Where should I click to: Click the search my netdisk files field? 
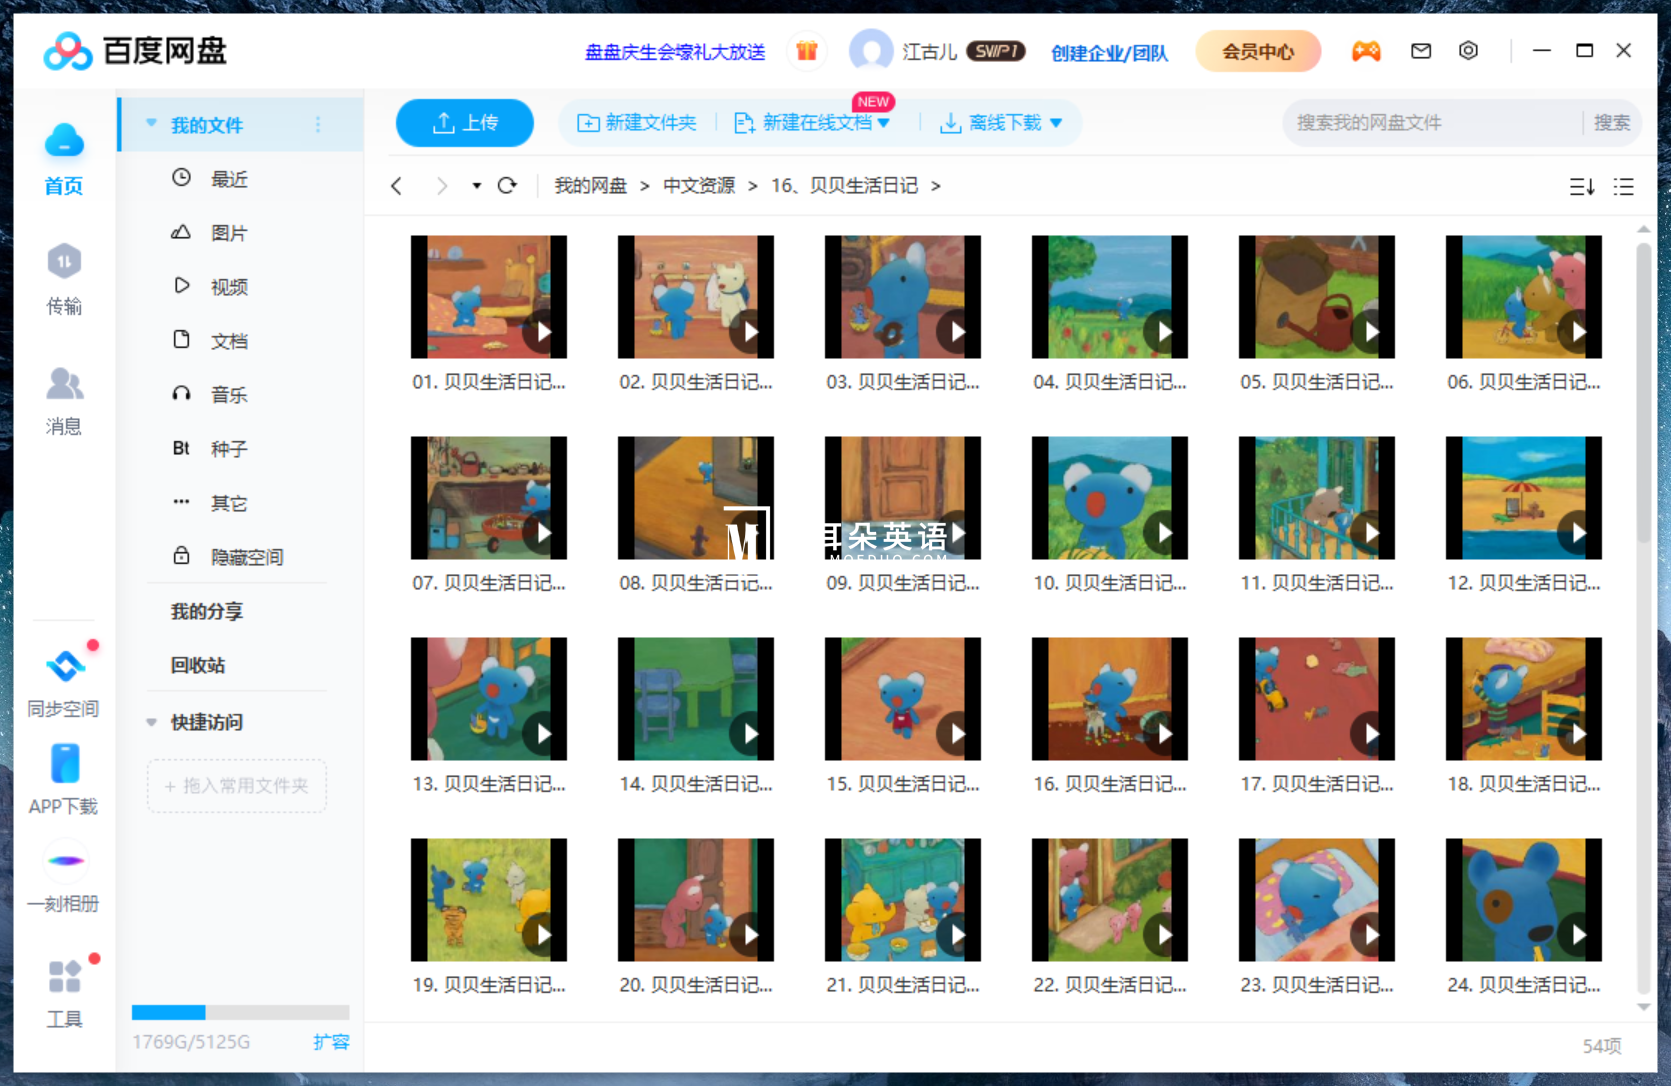[x=1430, y=123]
